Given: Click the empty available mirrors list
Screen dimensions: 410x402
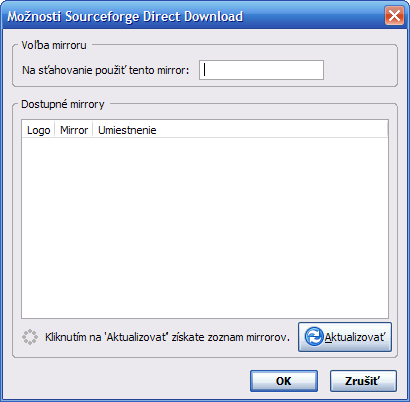Looking at the screenshot, I should [205, 228].
